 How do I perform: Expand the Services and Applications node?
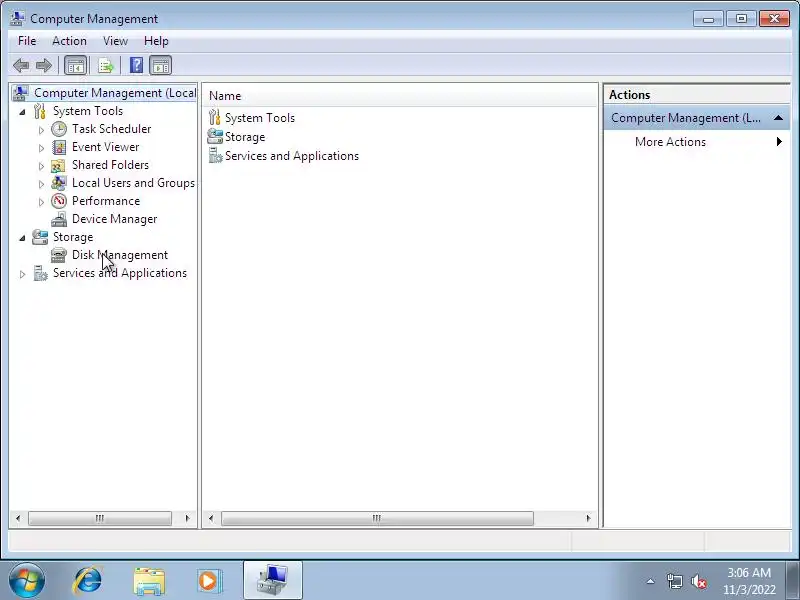(22, 274)
